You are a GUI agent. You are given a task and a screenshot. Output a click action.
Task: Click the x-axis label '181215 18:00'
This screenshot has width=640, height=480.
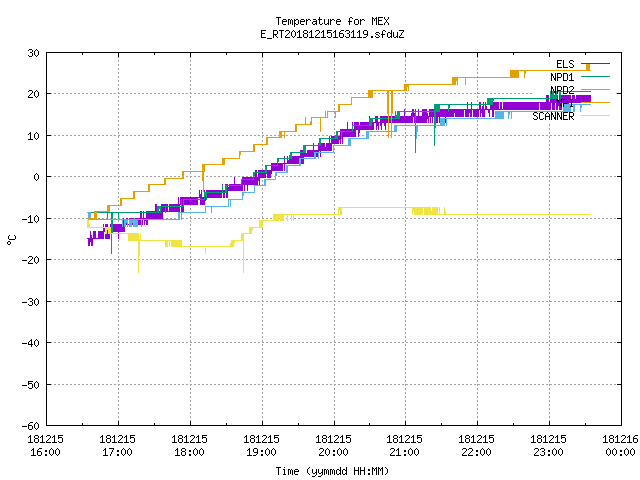click(189, 445)
